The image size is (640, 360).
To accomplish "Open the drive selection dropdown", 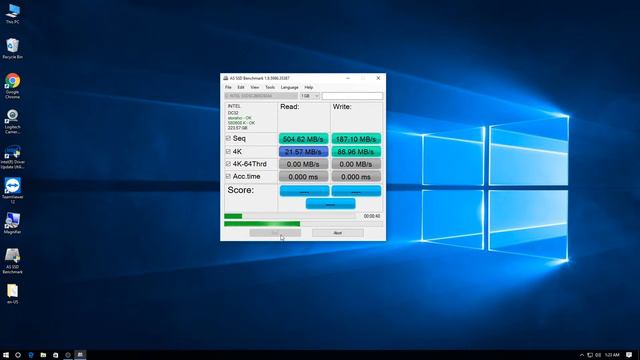I will click(261, 96).
